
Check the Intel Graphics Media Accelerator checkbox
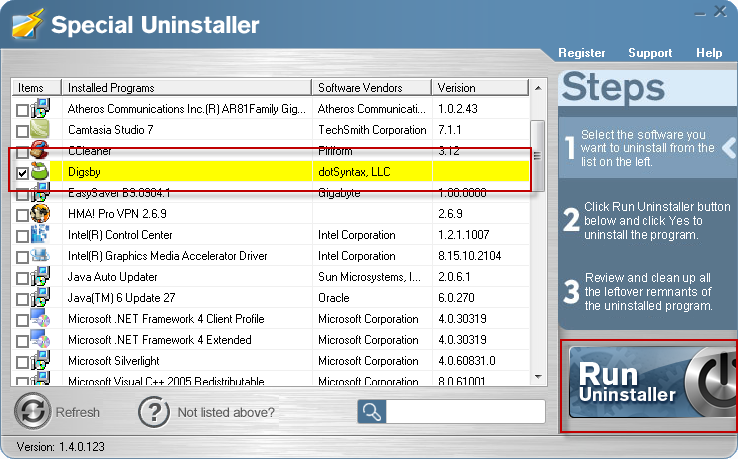(x=22, y=257)
